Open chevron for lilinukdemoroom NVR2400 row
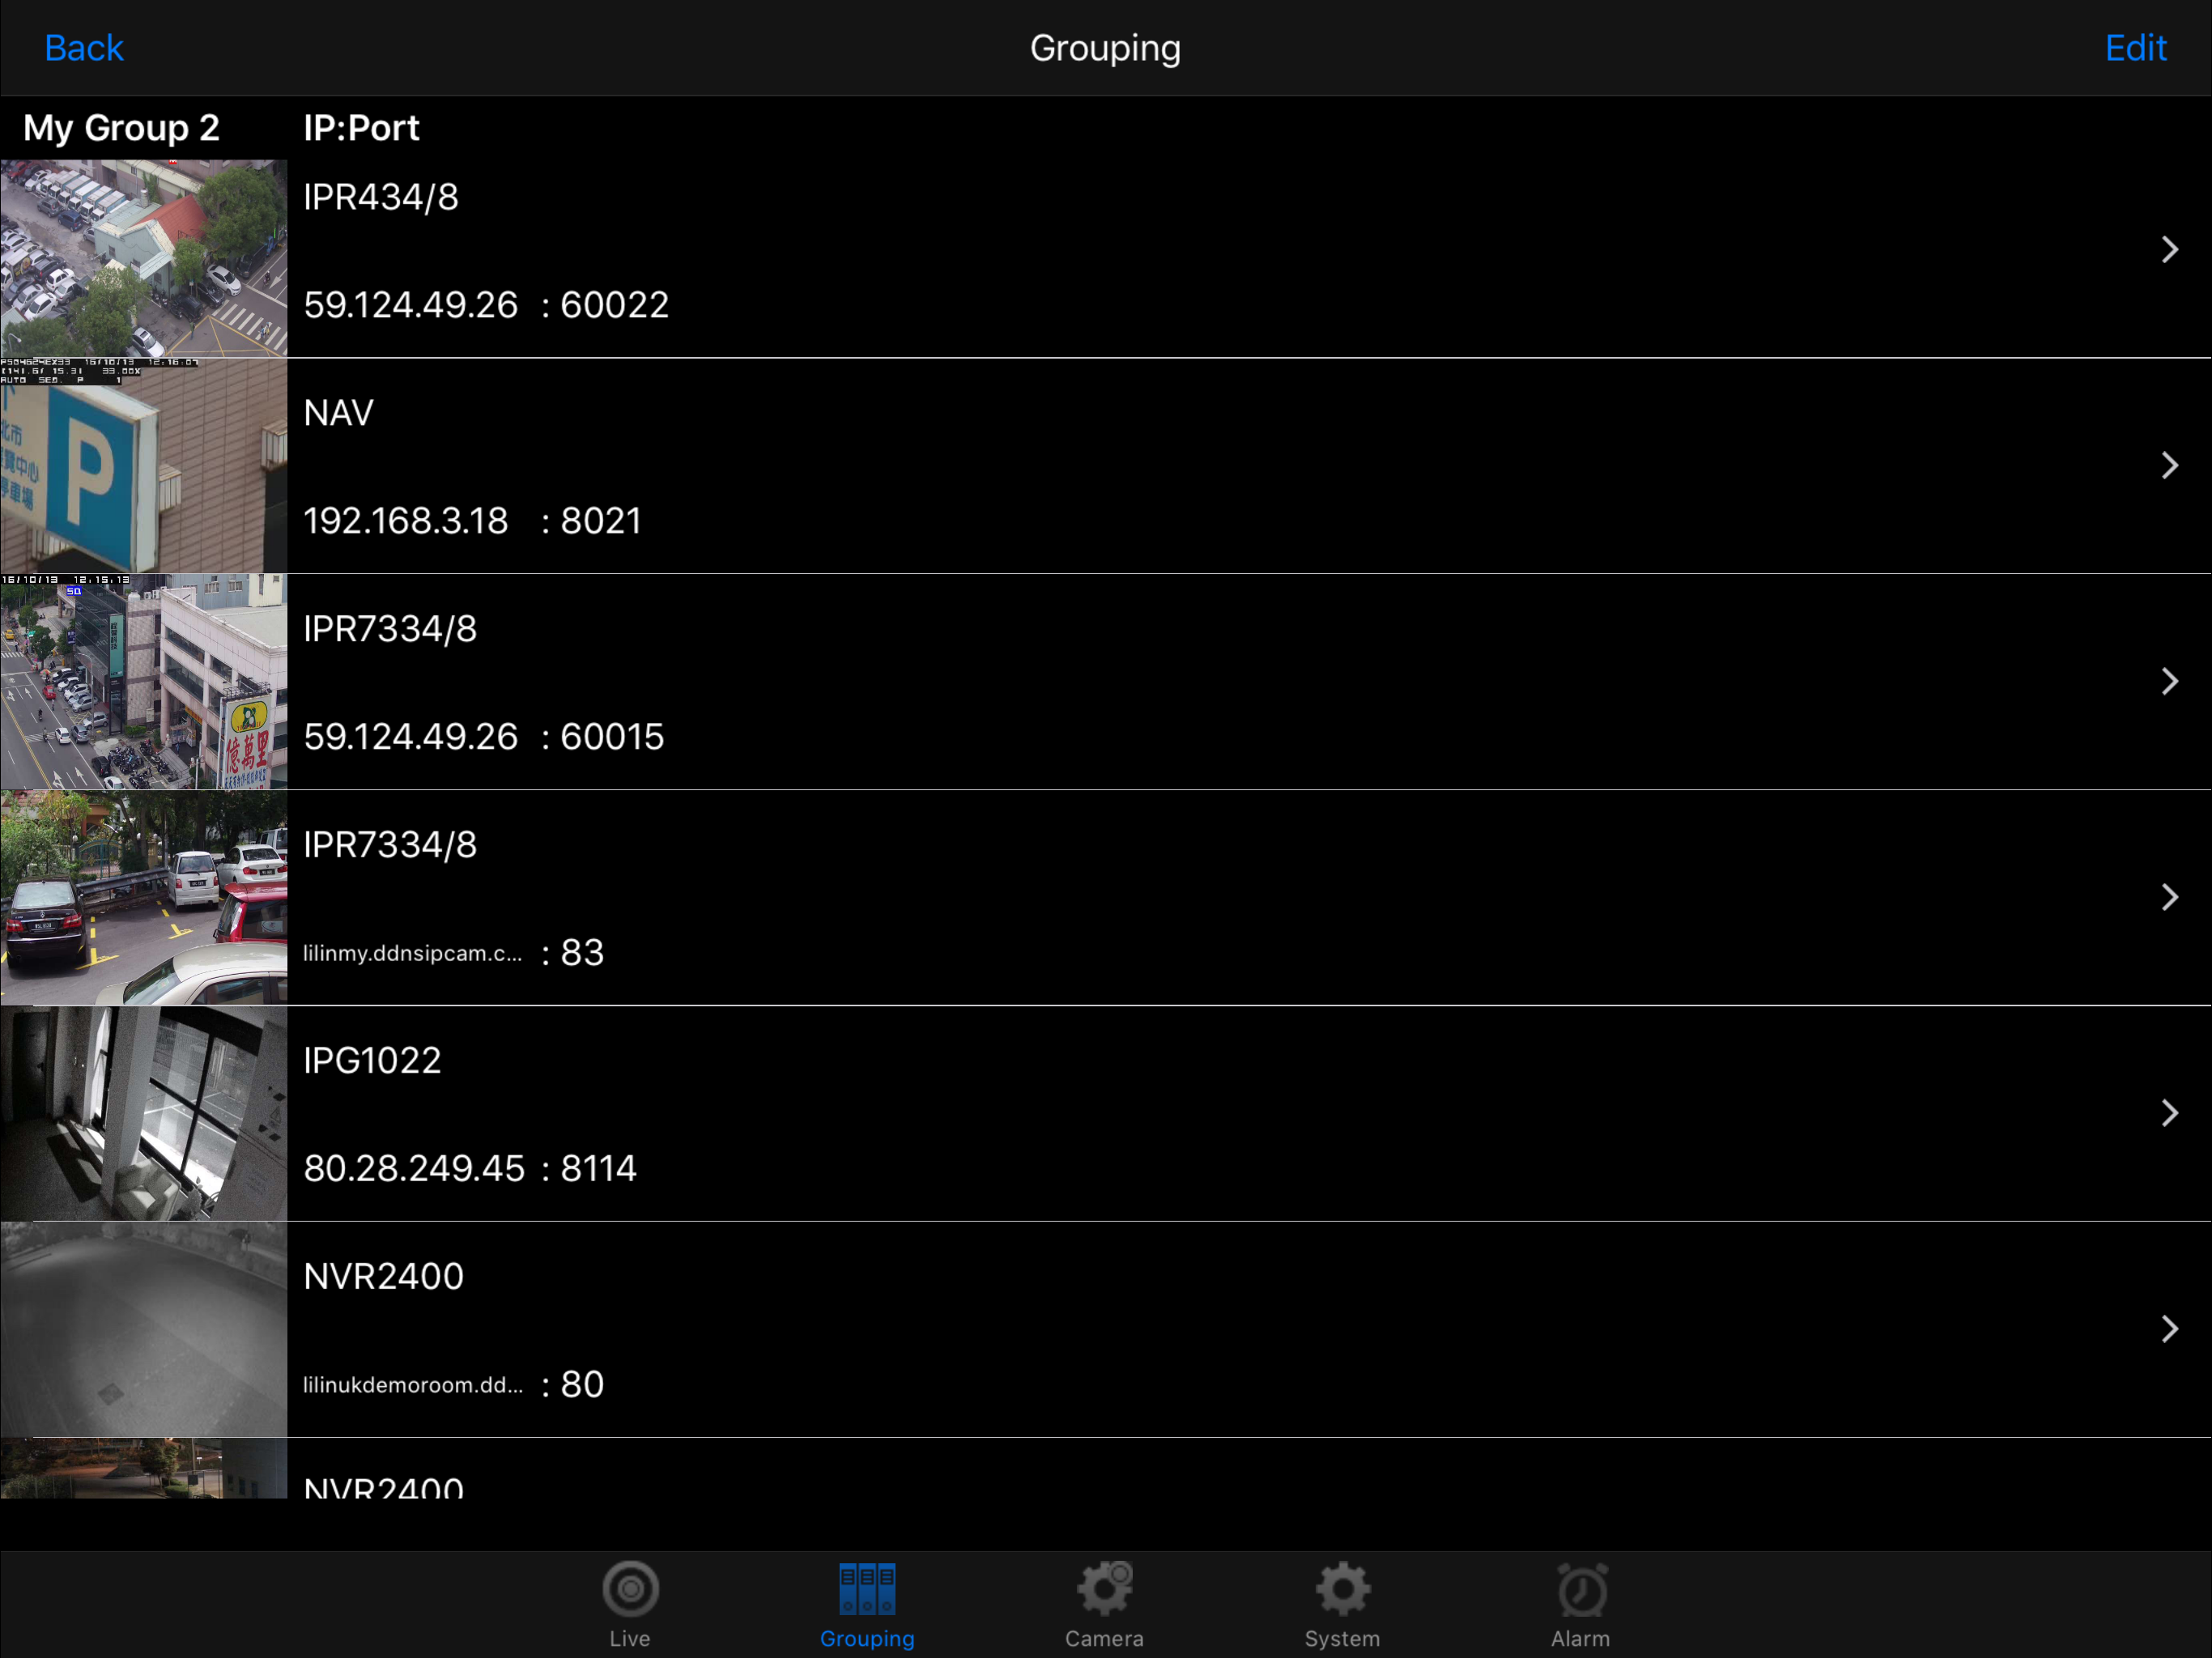 tap(2169, 1330)
